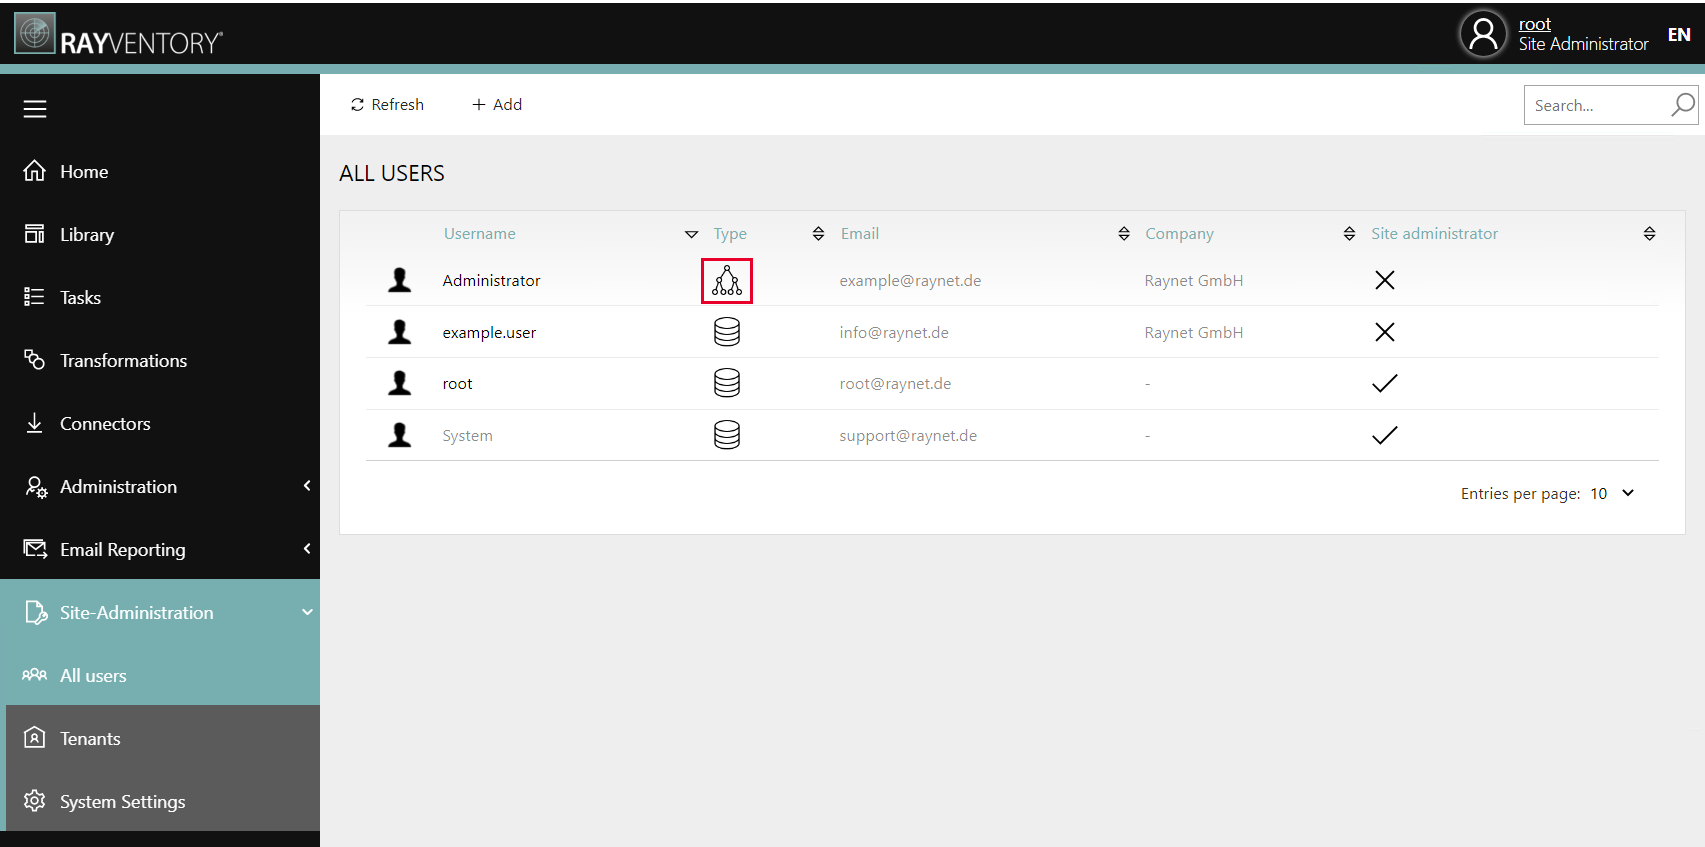Click the search magnifier icon
This screenshot has height=847, width=1705.
pyautogui.click(x=1683, y=105)
